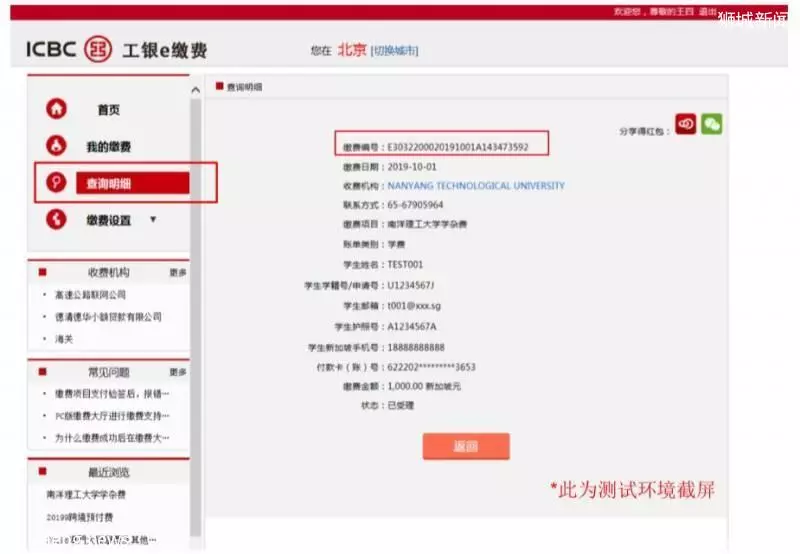Viewport: 800px width, 554px height.
Task: Open FAQ PC版缴费大厅进行缴费支持
Action: pos(112,416)
